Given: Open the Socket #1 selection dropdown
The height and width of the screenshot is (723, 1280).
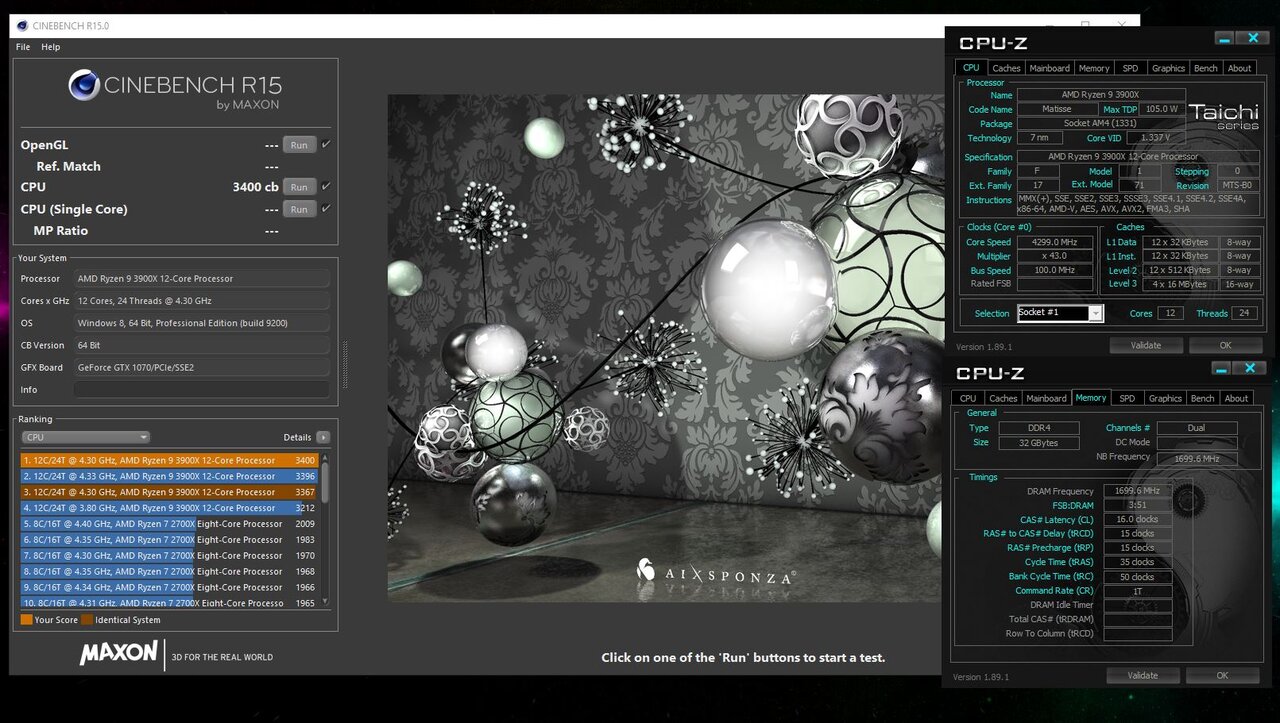Looking at the screenshot, I should coord(1060,313).
